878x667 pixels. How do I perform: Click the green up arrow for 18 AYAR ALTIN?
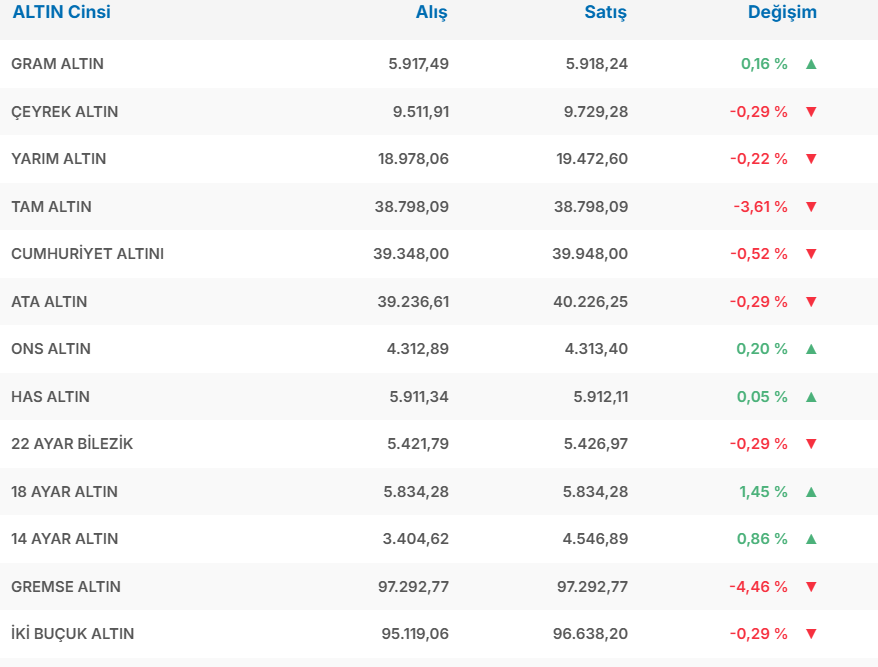(x=811, y=492)
